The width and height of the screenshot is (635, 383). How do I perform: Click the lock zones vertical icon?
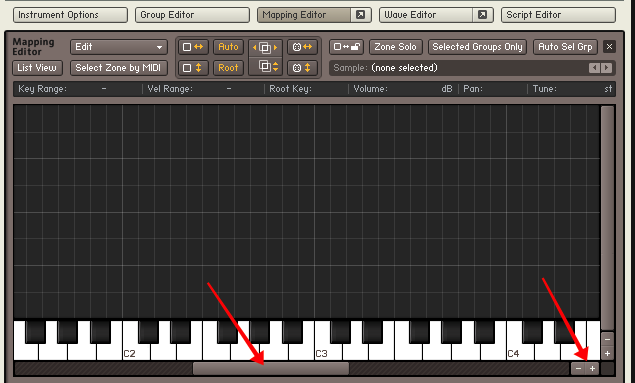click(193, 68)
